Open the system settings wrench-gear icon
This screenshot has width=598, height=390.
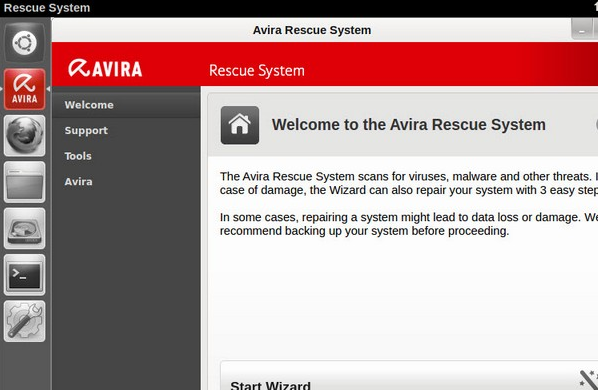(x=24, y=321)
